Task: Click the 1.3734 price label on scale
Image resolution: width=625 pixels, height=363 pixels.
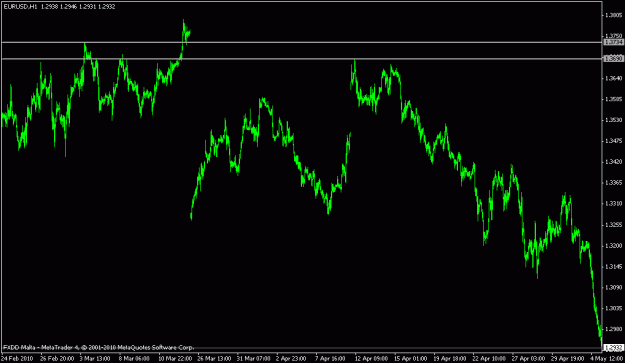Action: click(x=613, y=42)
